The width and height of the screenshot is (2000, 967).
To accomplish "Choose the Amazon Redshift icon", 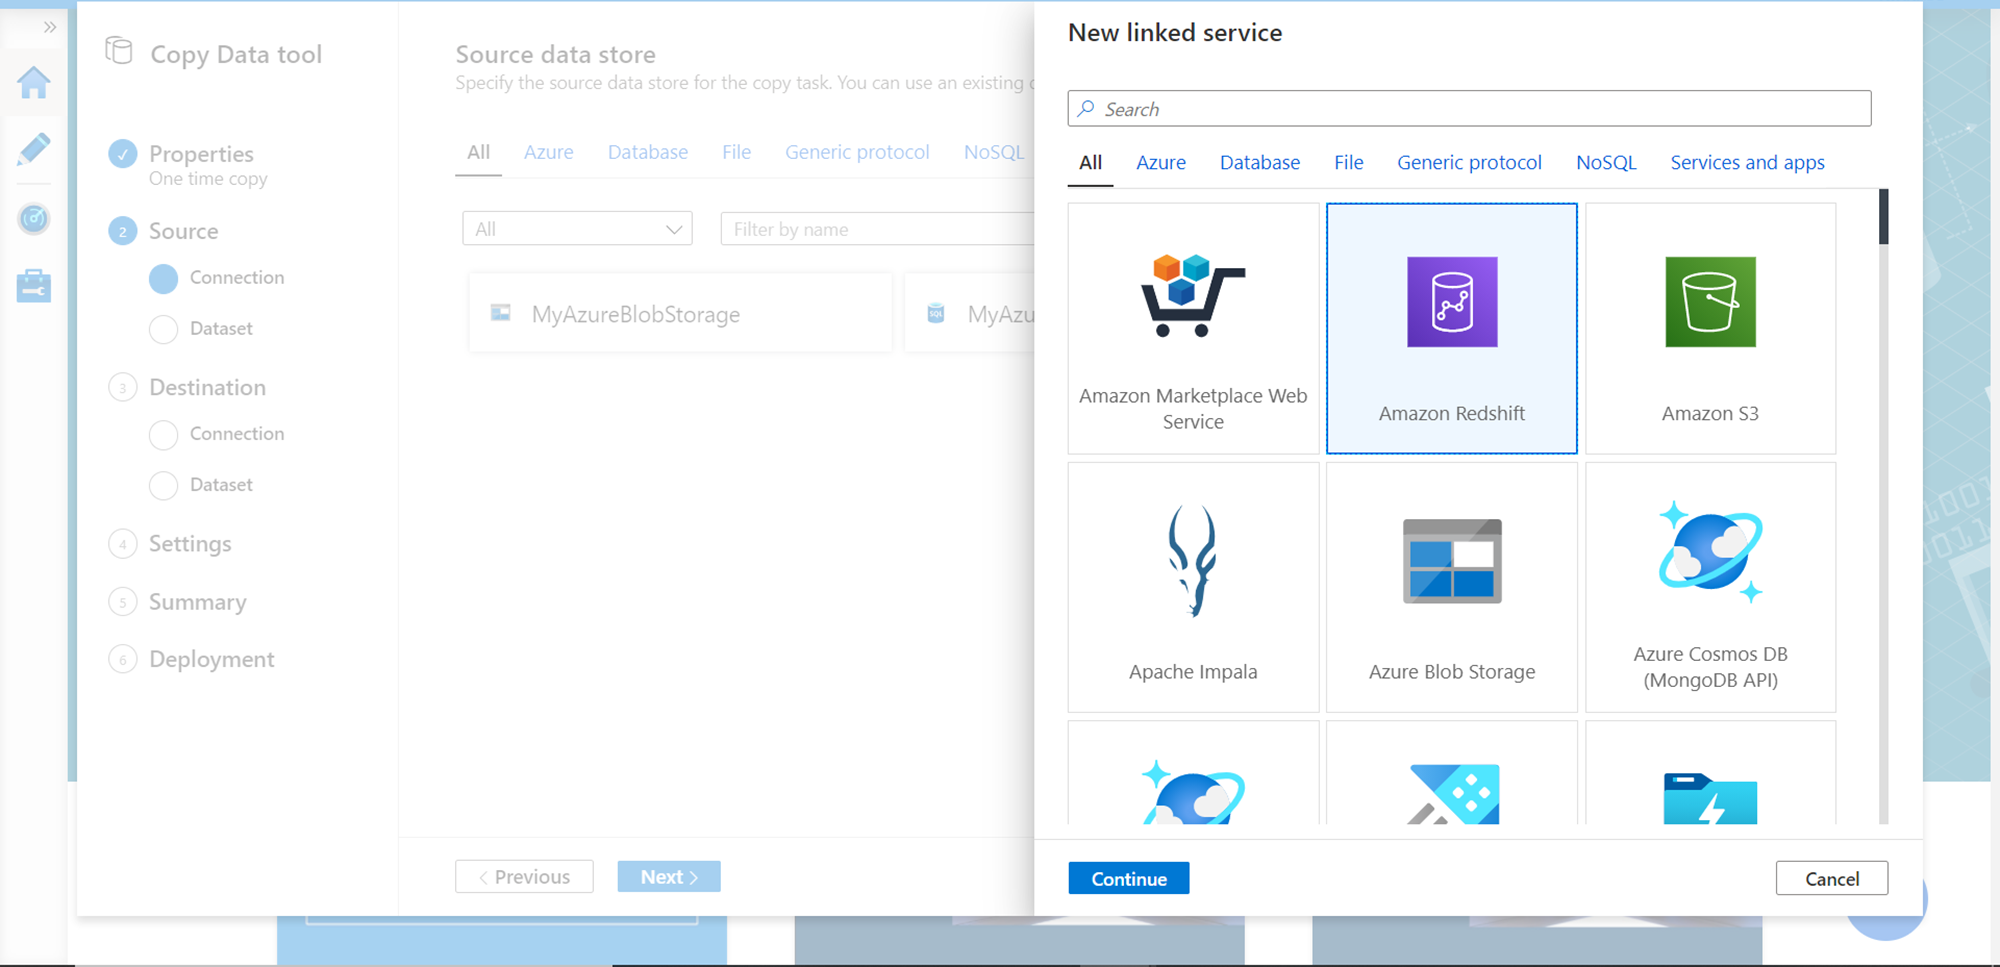I will pos(1452,302).
